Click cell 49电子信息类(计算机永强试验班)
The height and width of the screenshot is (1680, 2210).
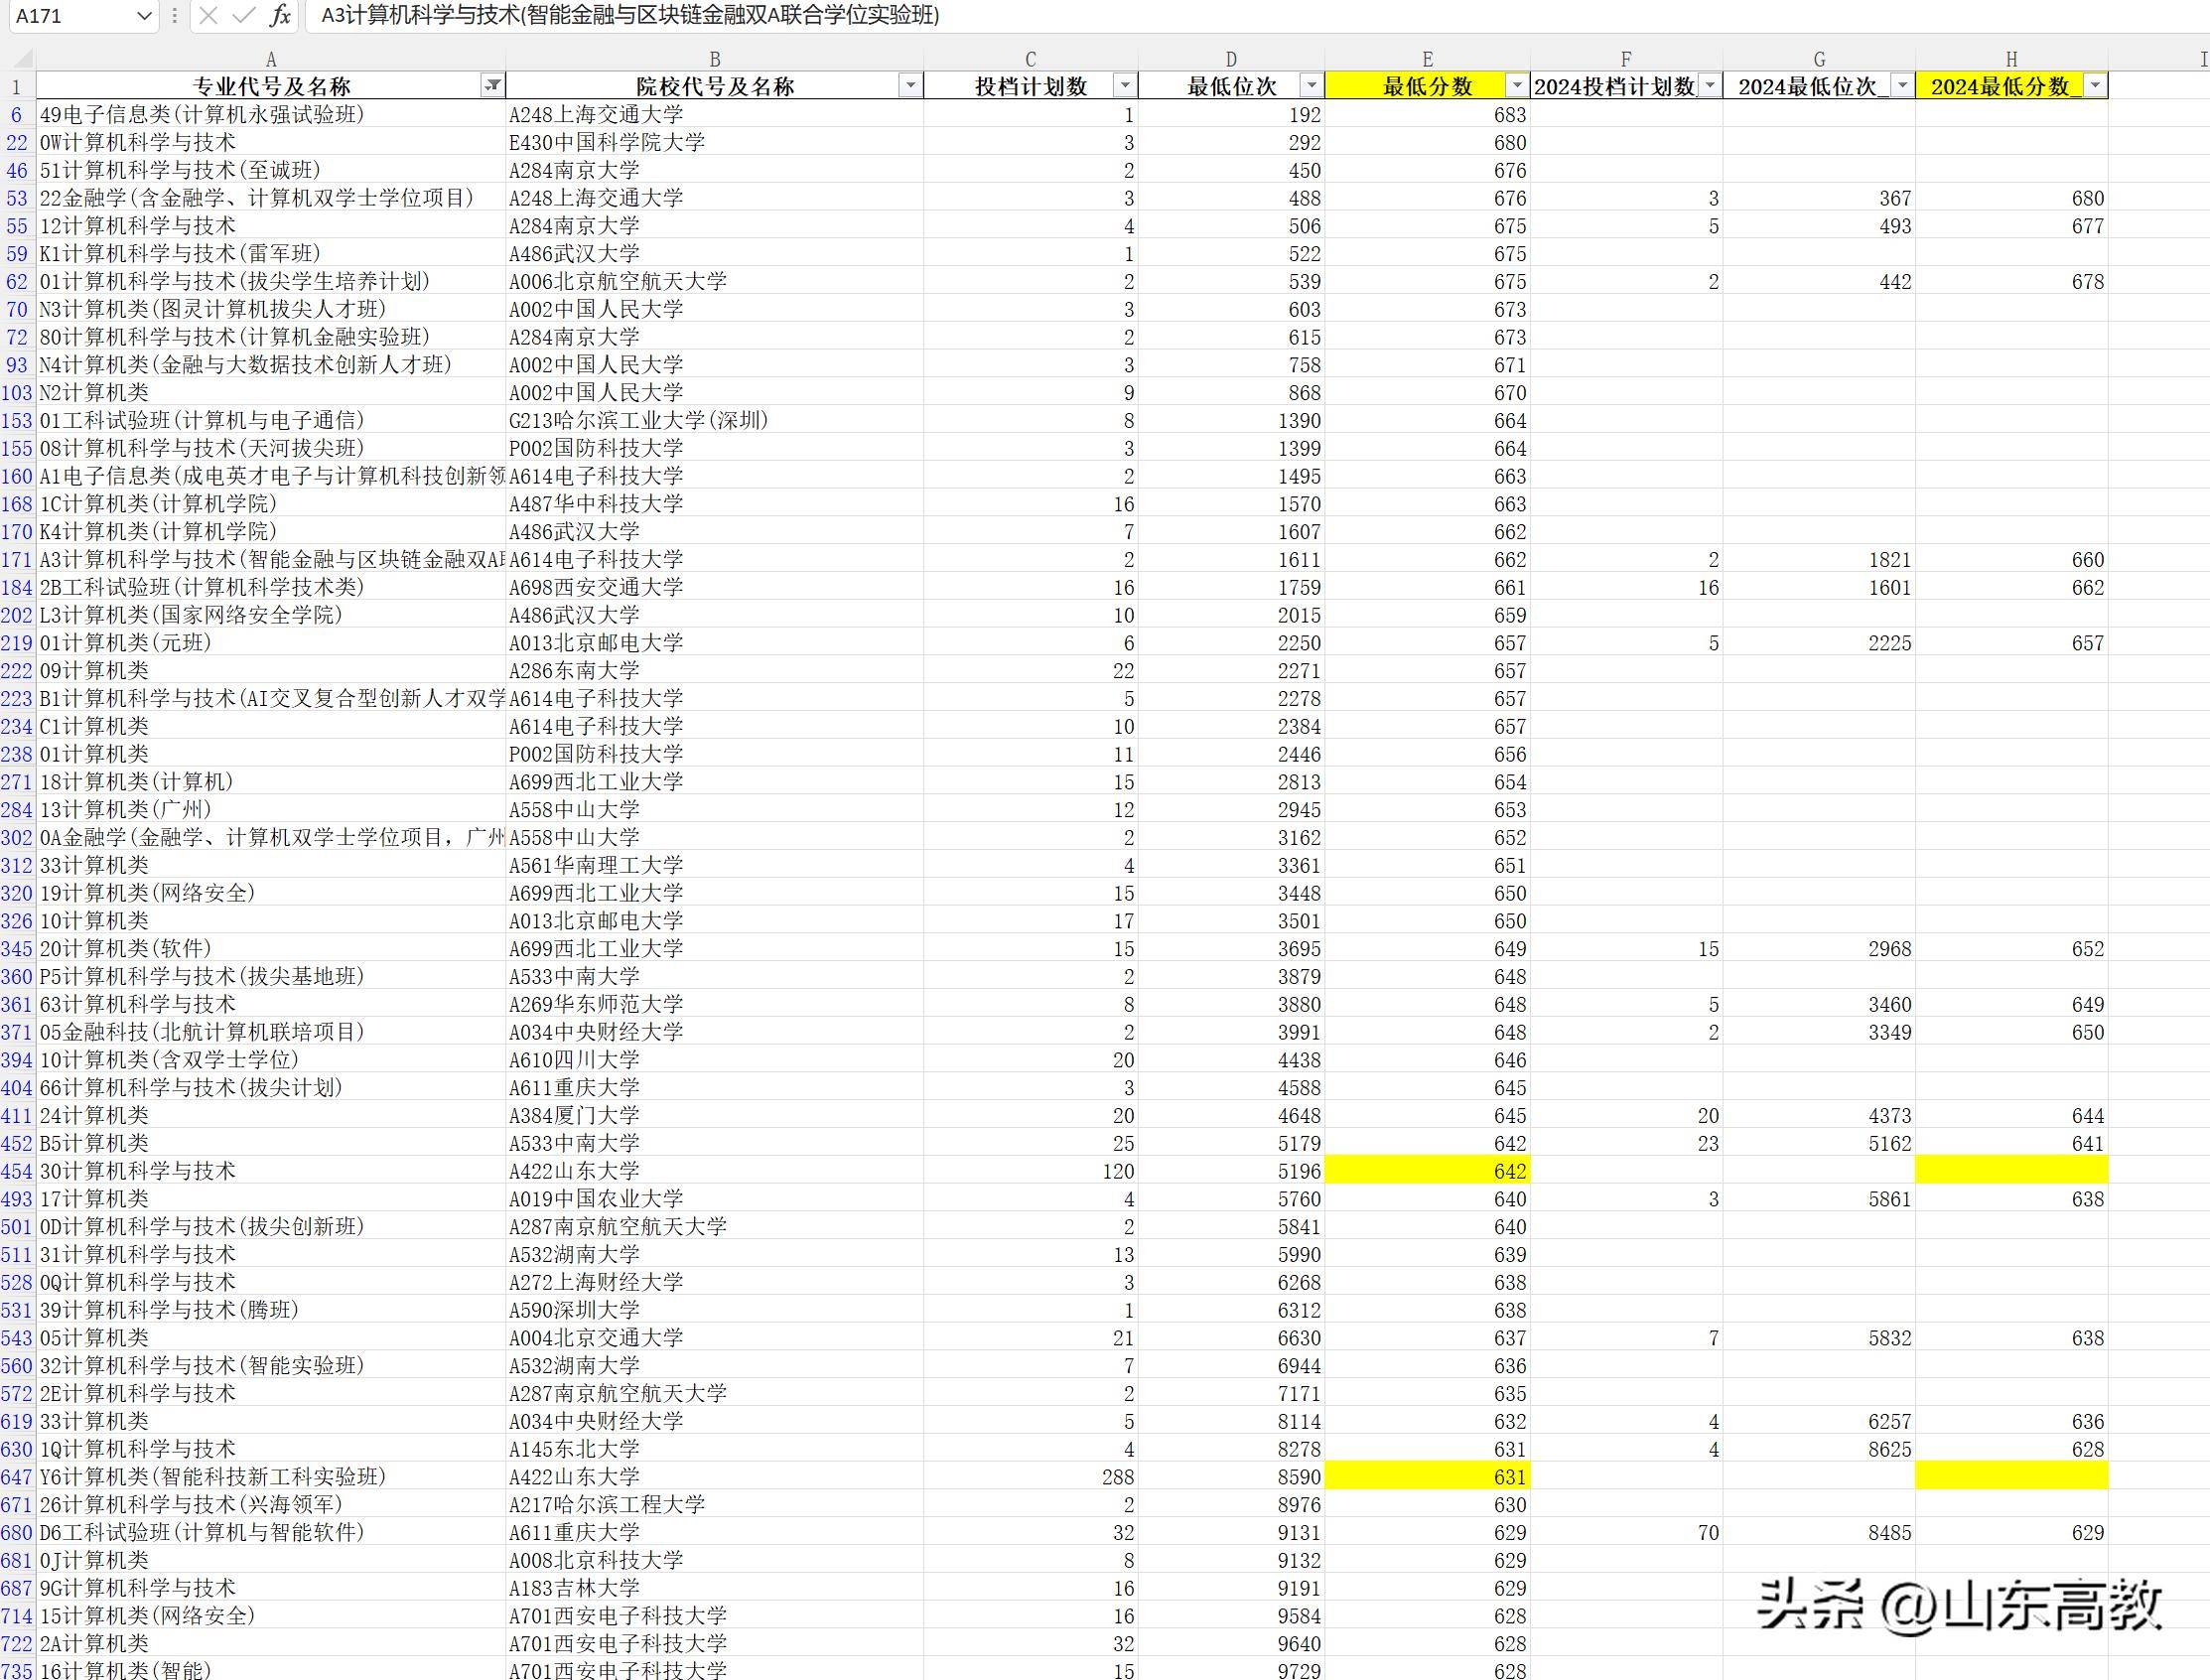coord(271,115)
